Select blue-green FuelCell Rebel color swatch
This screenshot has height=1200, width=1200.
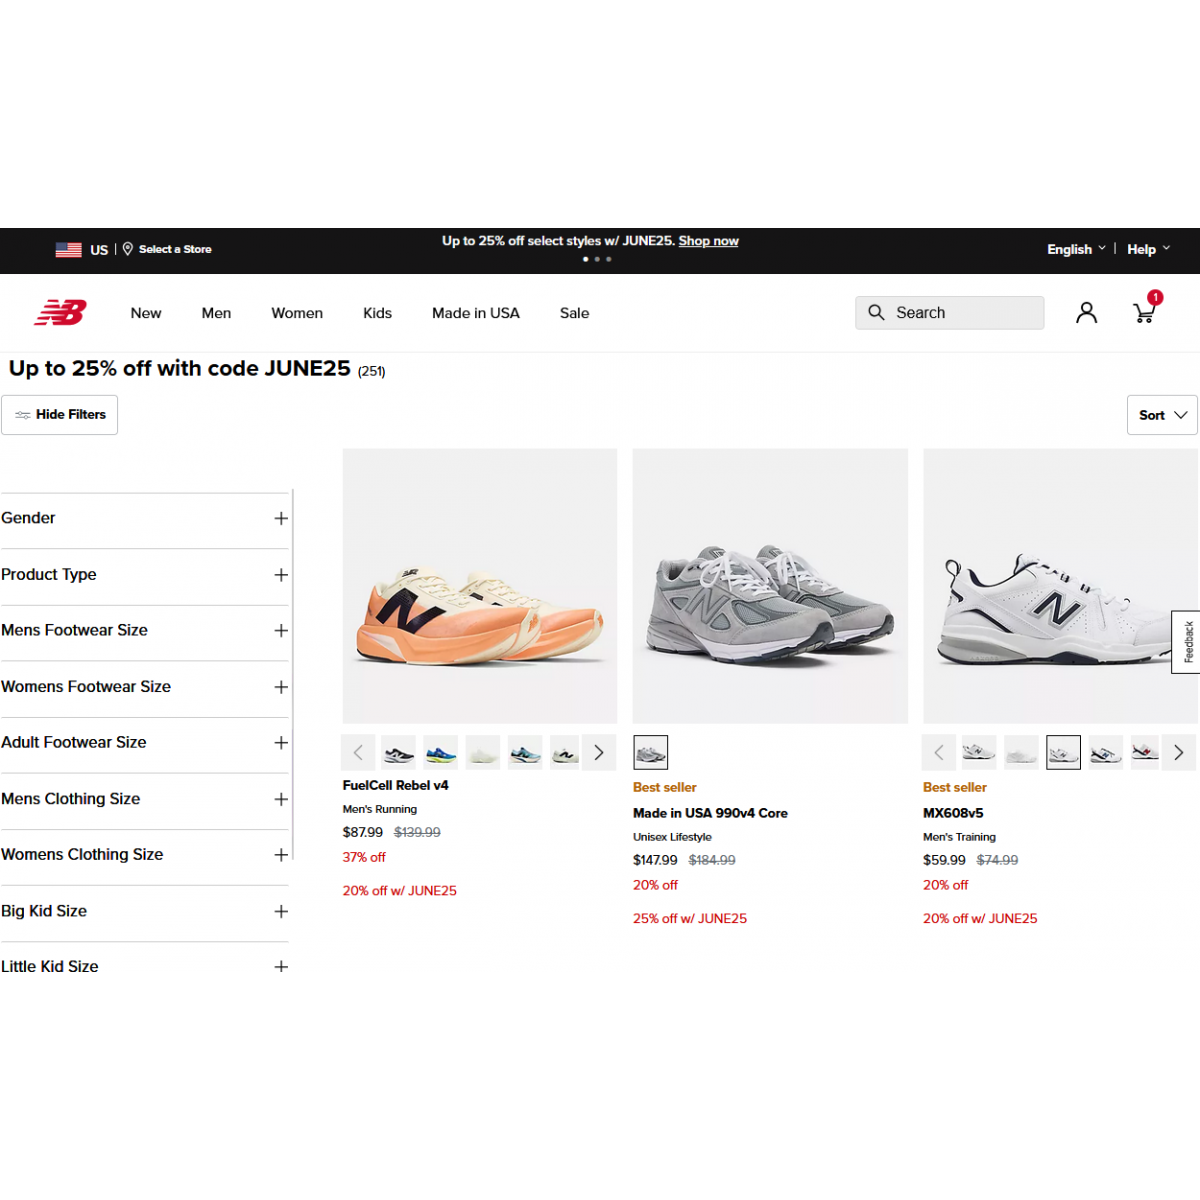coord(441,752)
